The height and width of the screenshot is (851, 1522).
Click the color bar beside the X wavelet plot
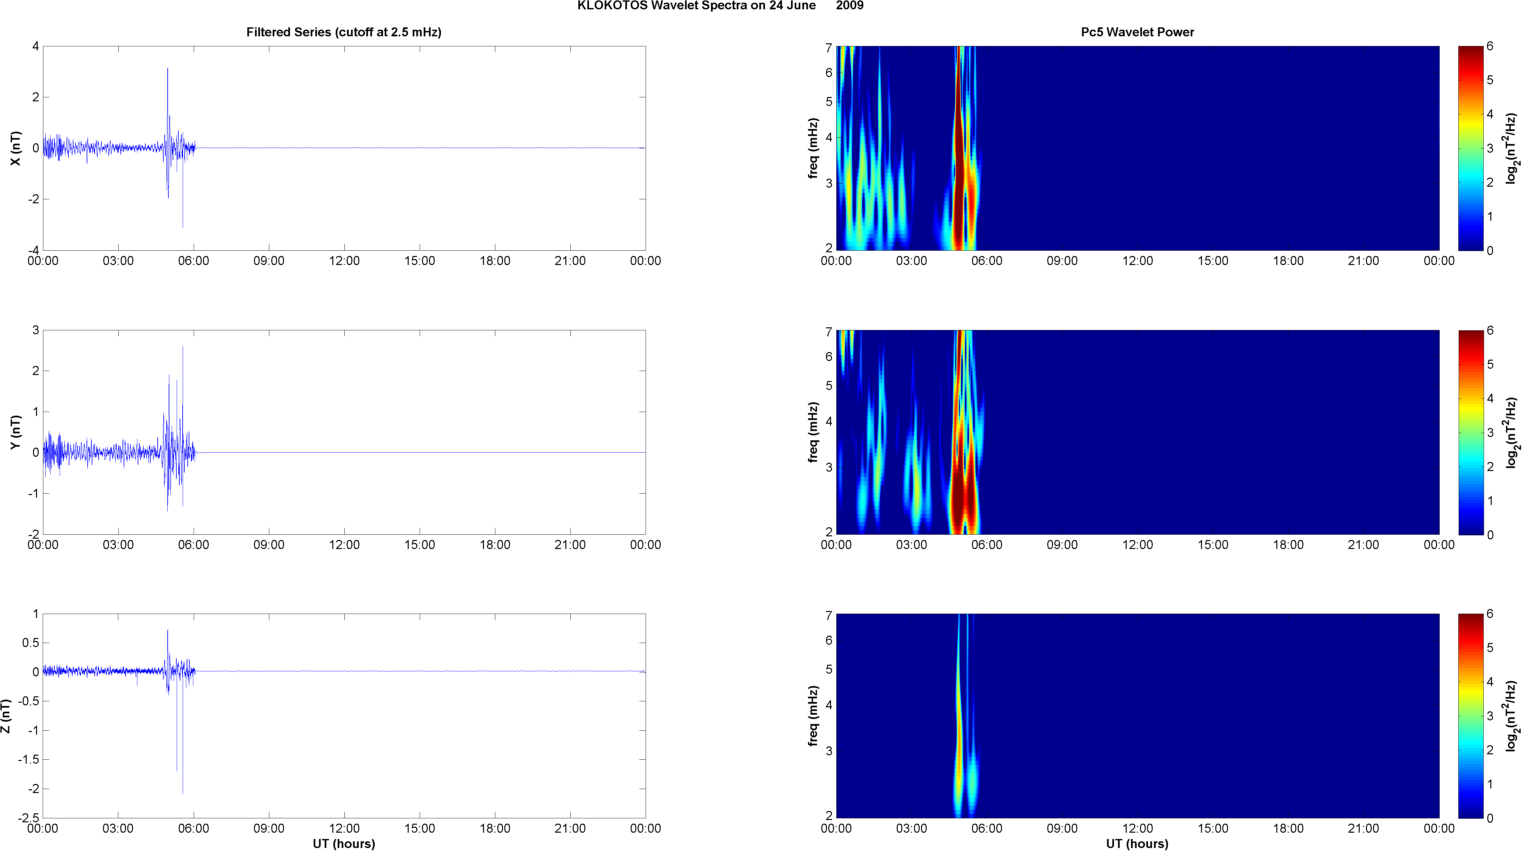pos(1470,148)
